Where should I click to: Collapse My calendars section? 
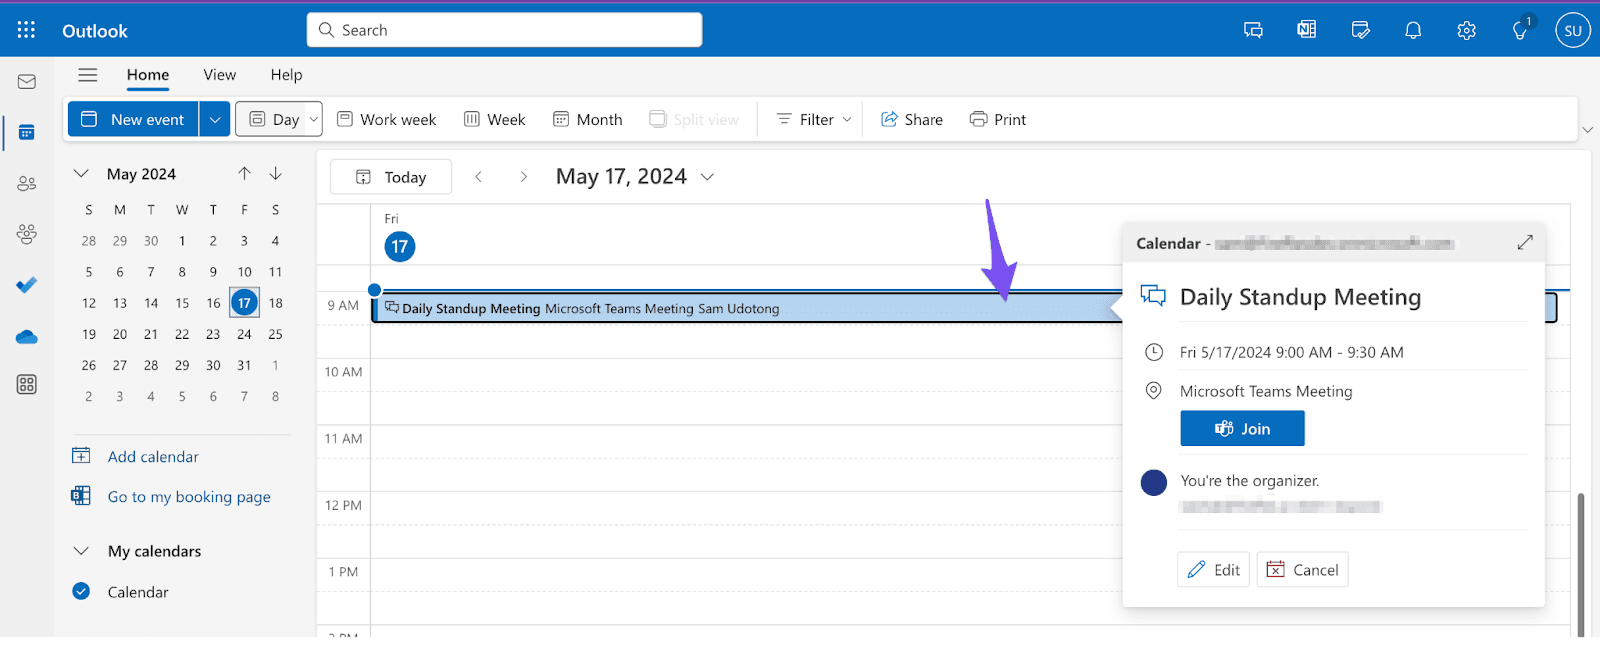click(x=81, y=551)
